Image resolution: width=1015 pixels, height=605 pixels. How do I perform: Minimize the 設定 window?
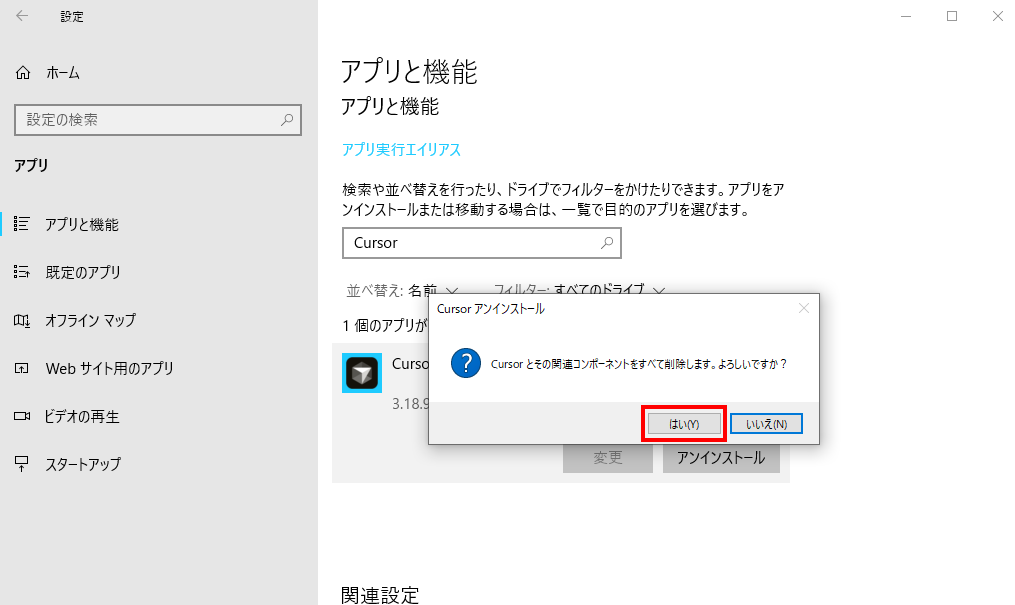[x=906, y=16]
